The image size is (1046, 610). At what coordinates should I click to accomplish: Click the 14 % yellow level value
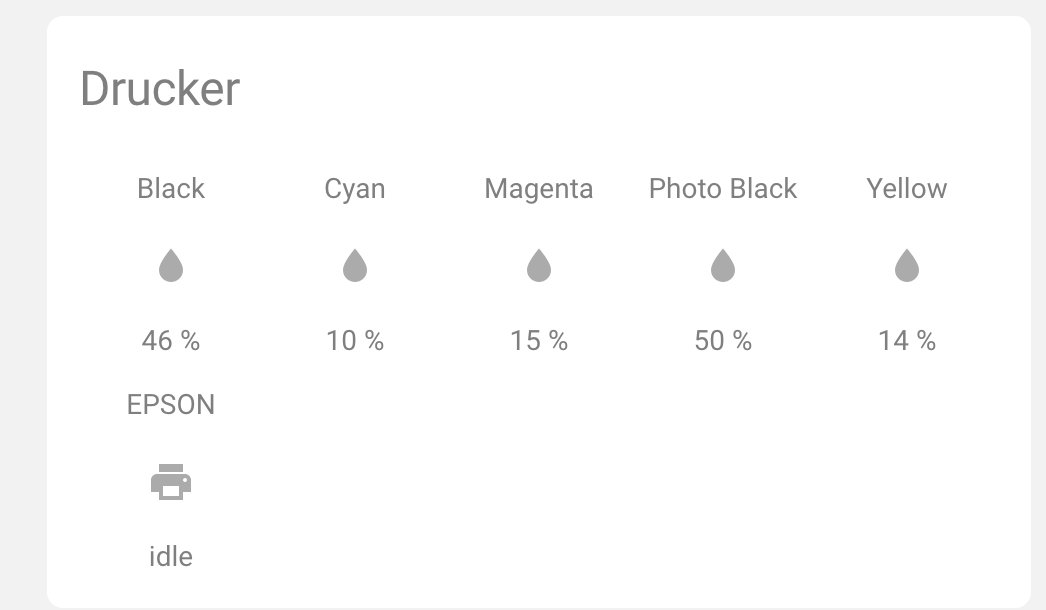[907, 341]
